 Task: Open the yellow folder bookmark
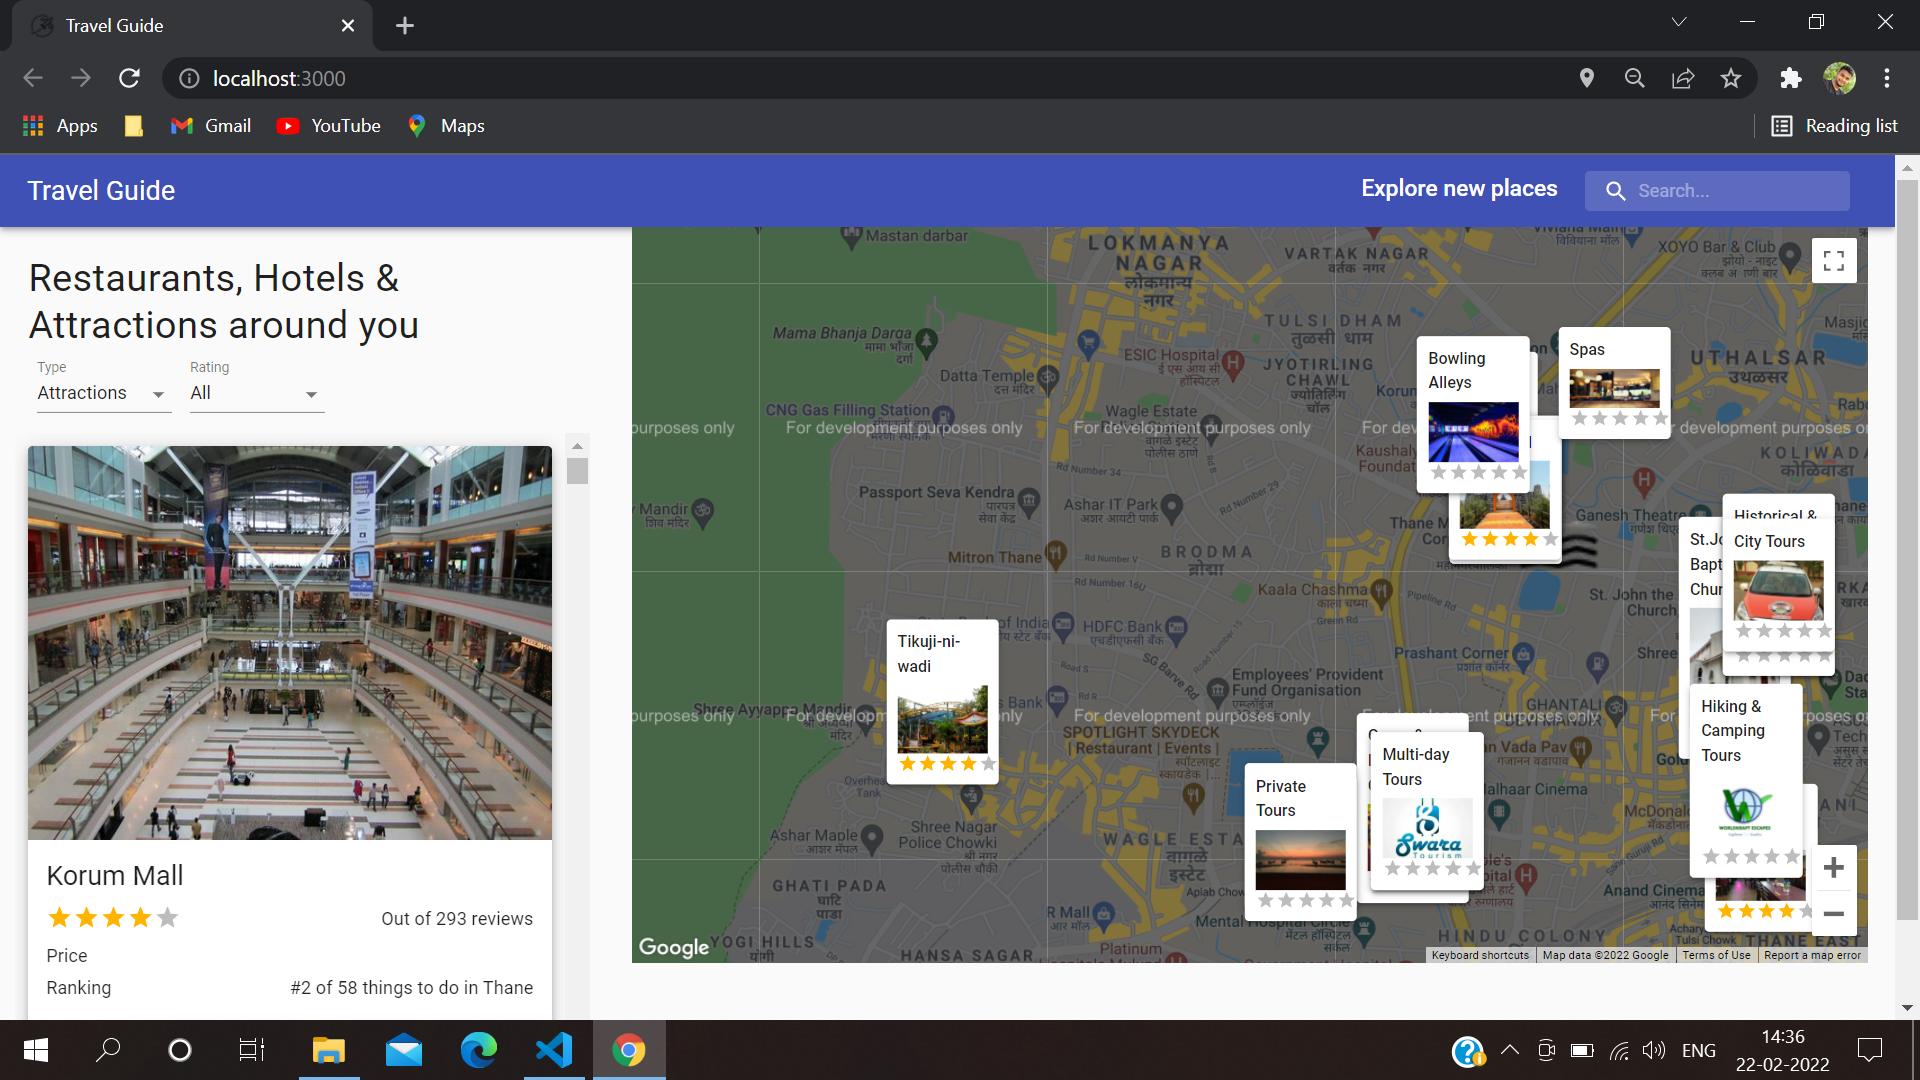pos(134,126)
